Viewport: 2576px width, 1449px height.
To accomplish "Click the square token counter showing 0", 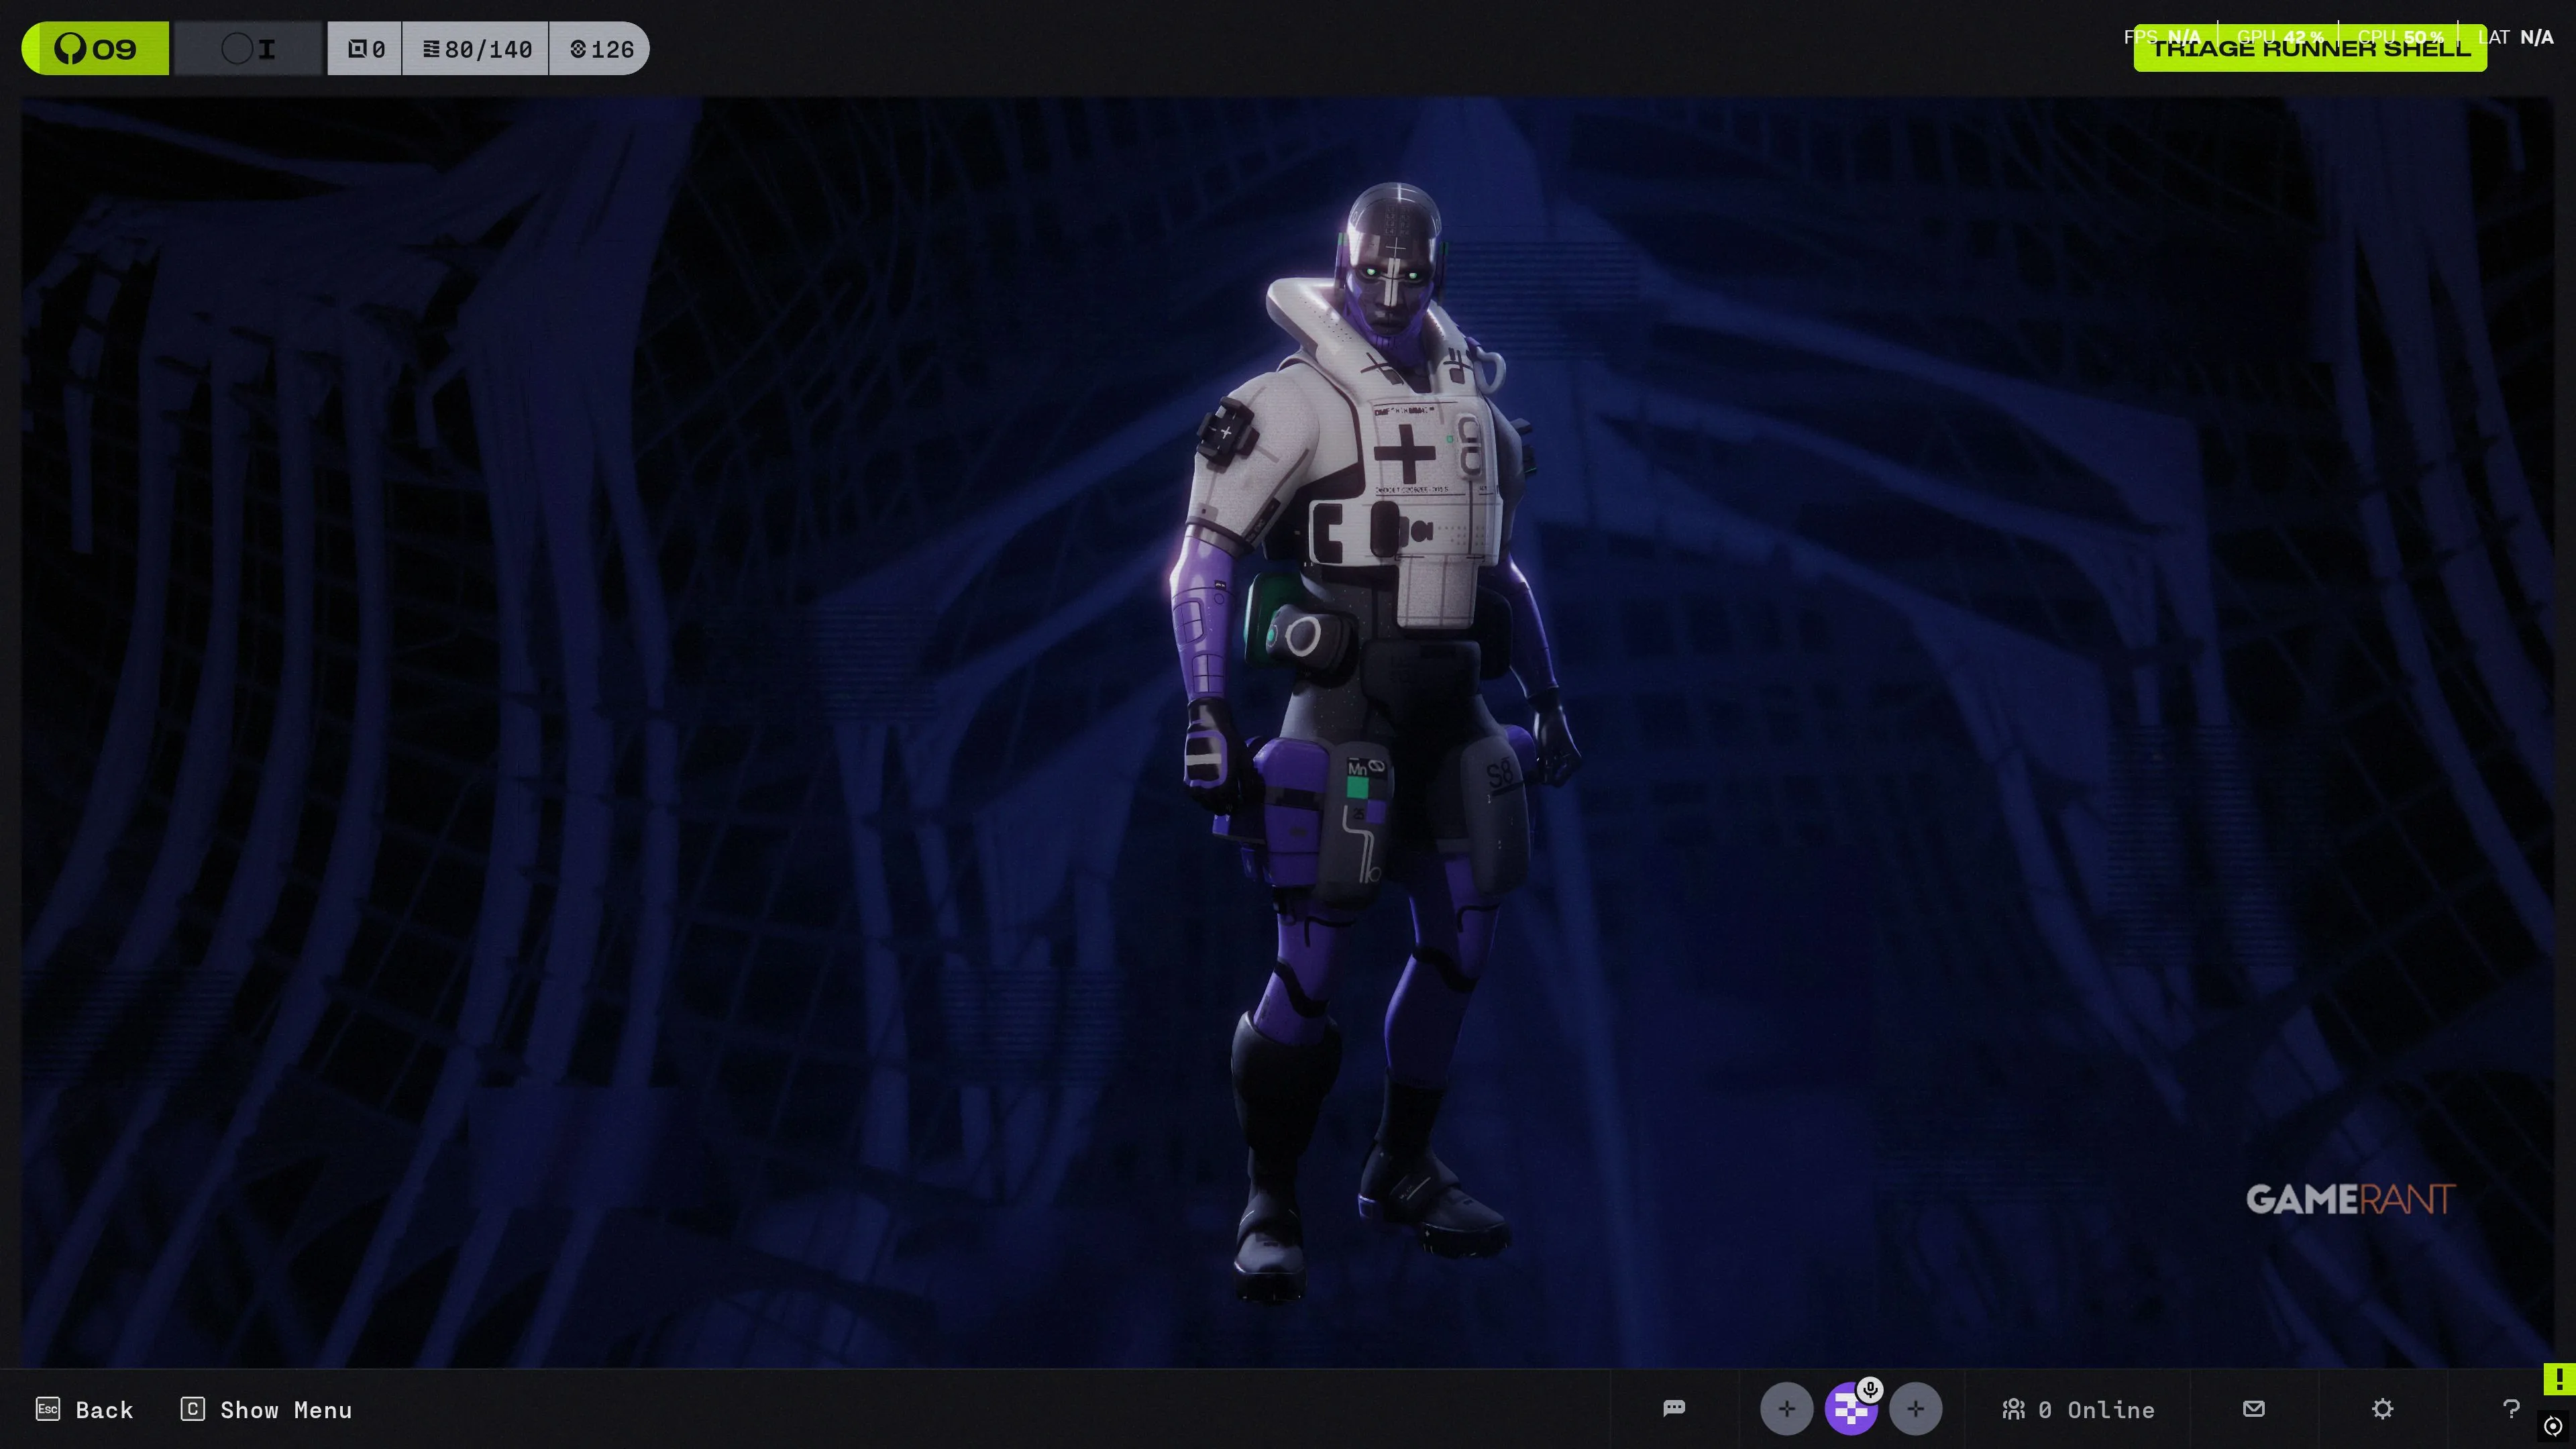I will tap(365, 49).
